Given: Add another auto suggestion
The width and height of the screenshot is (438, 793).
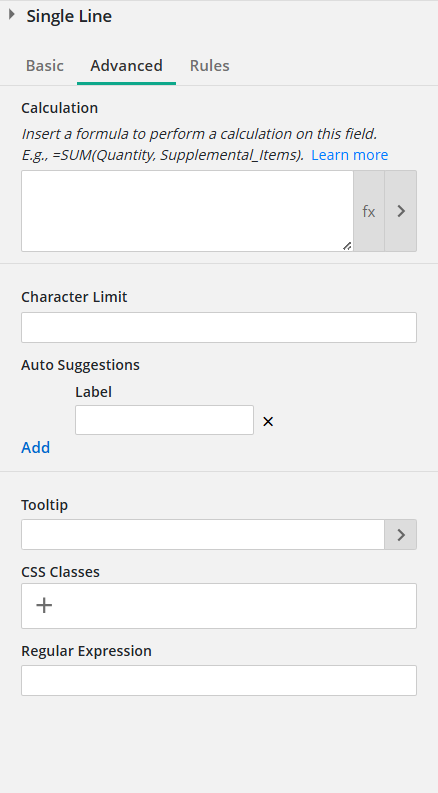Looking at the screenshot, I should point(35,448).
